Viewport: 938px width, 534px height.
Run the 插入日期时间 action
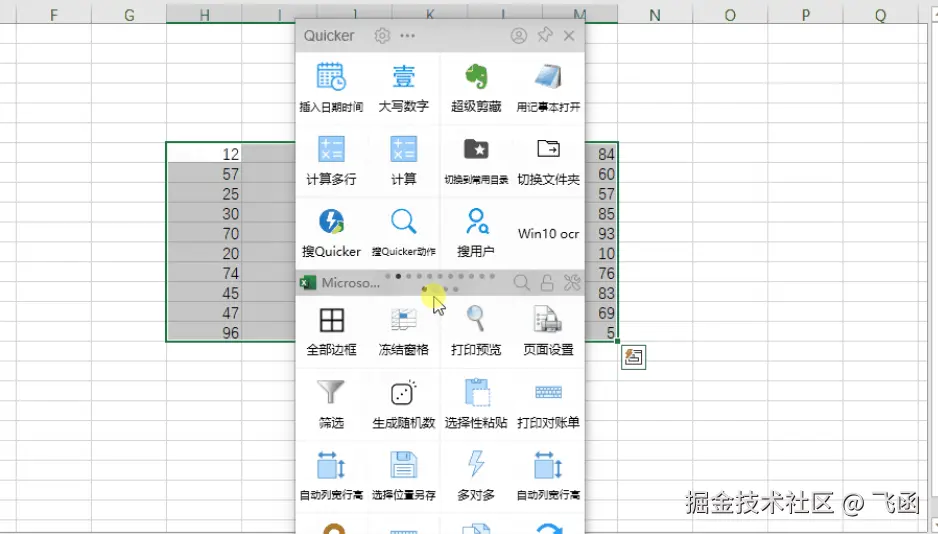(x=331, y=88)
